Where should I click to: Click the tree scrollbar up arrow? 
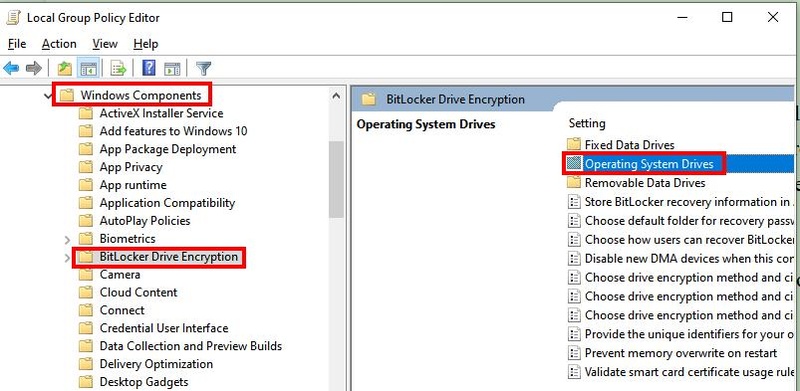[x=336, y=95]
